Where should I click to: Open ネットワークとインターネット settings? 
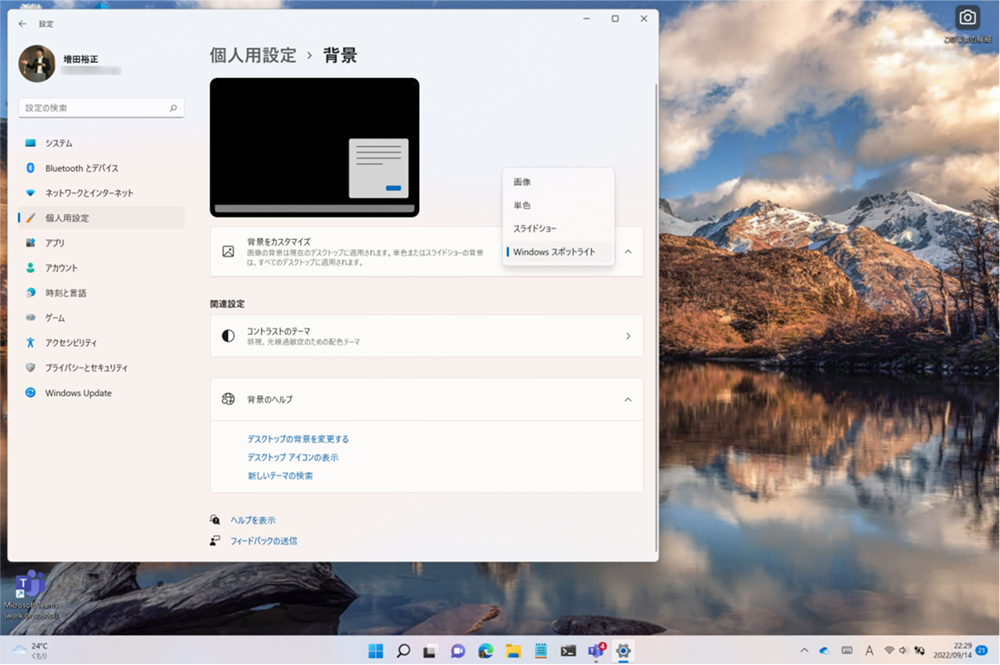88,193
